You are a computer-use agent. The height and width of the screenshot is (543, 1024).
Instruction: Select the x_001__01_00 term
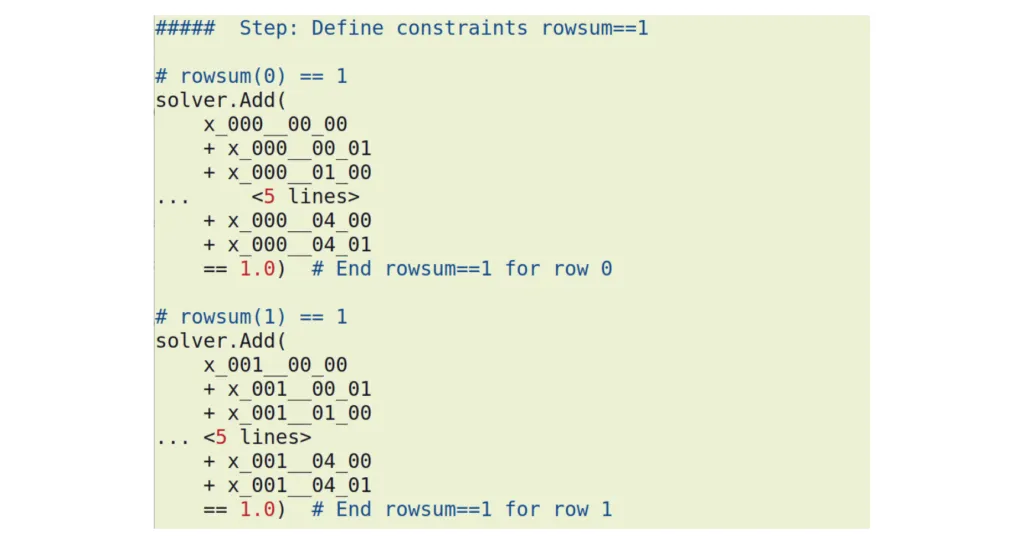[x=299, y=413]
